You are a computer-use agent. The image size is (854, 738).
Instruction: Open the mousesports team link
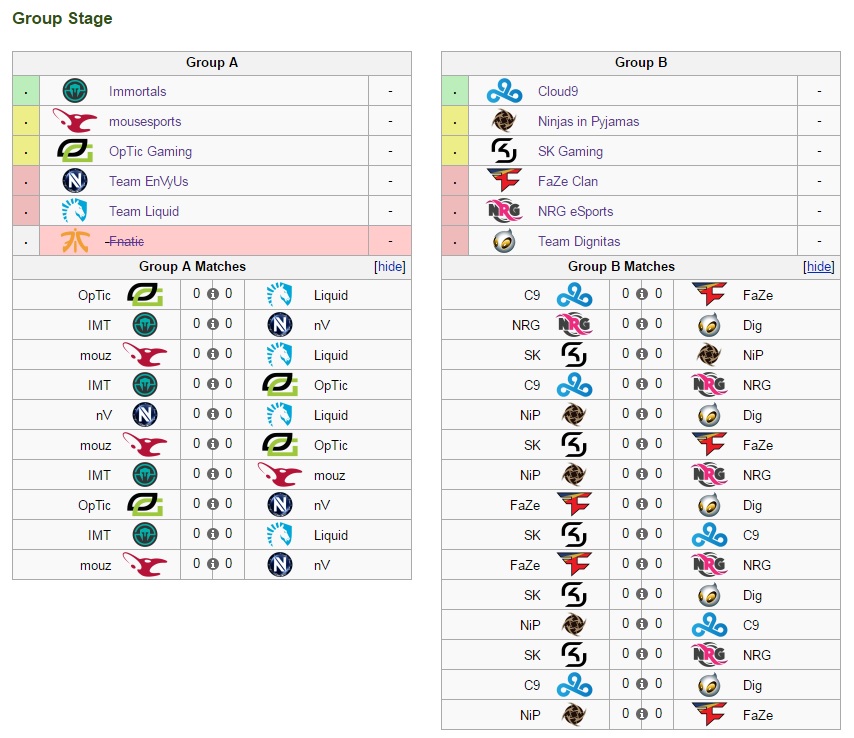pyautogui.click(x=145, y=121)
